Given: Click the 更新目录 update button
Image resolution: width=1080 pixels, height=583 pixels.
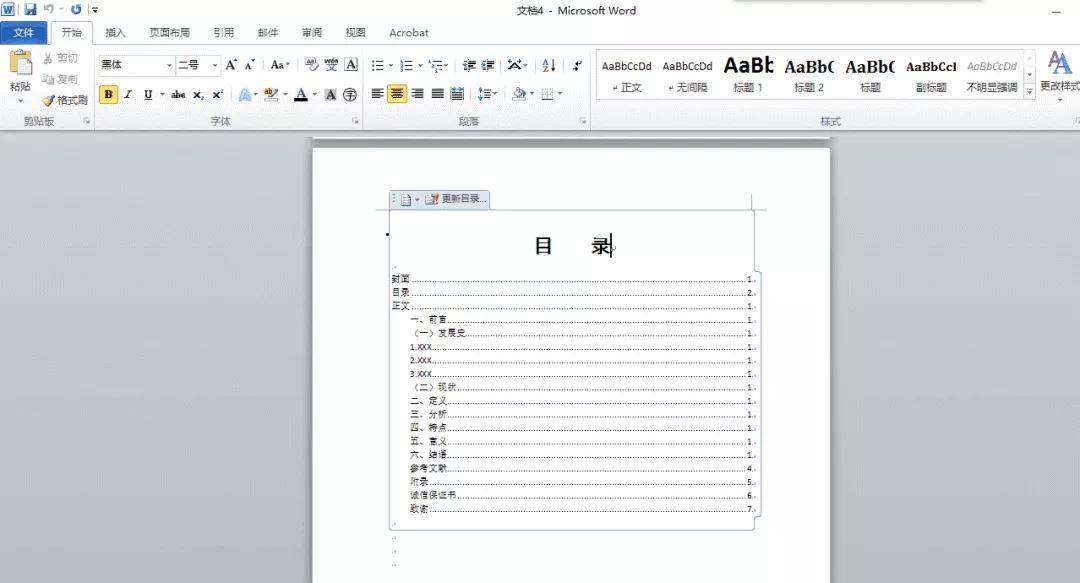Looking at the screenshot, I should click(454, 198).
